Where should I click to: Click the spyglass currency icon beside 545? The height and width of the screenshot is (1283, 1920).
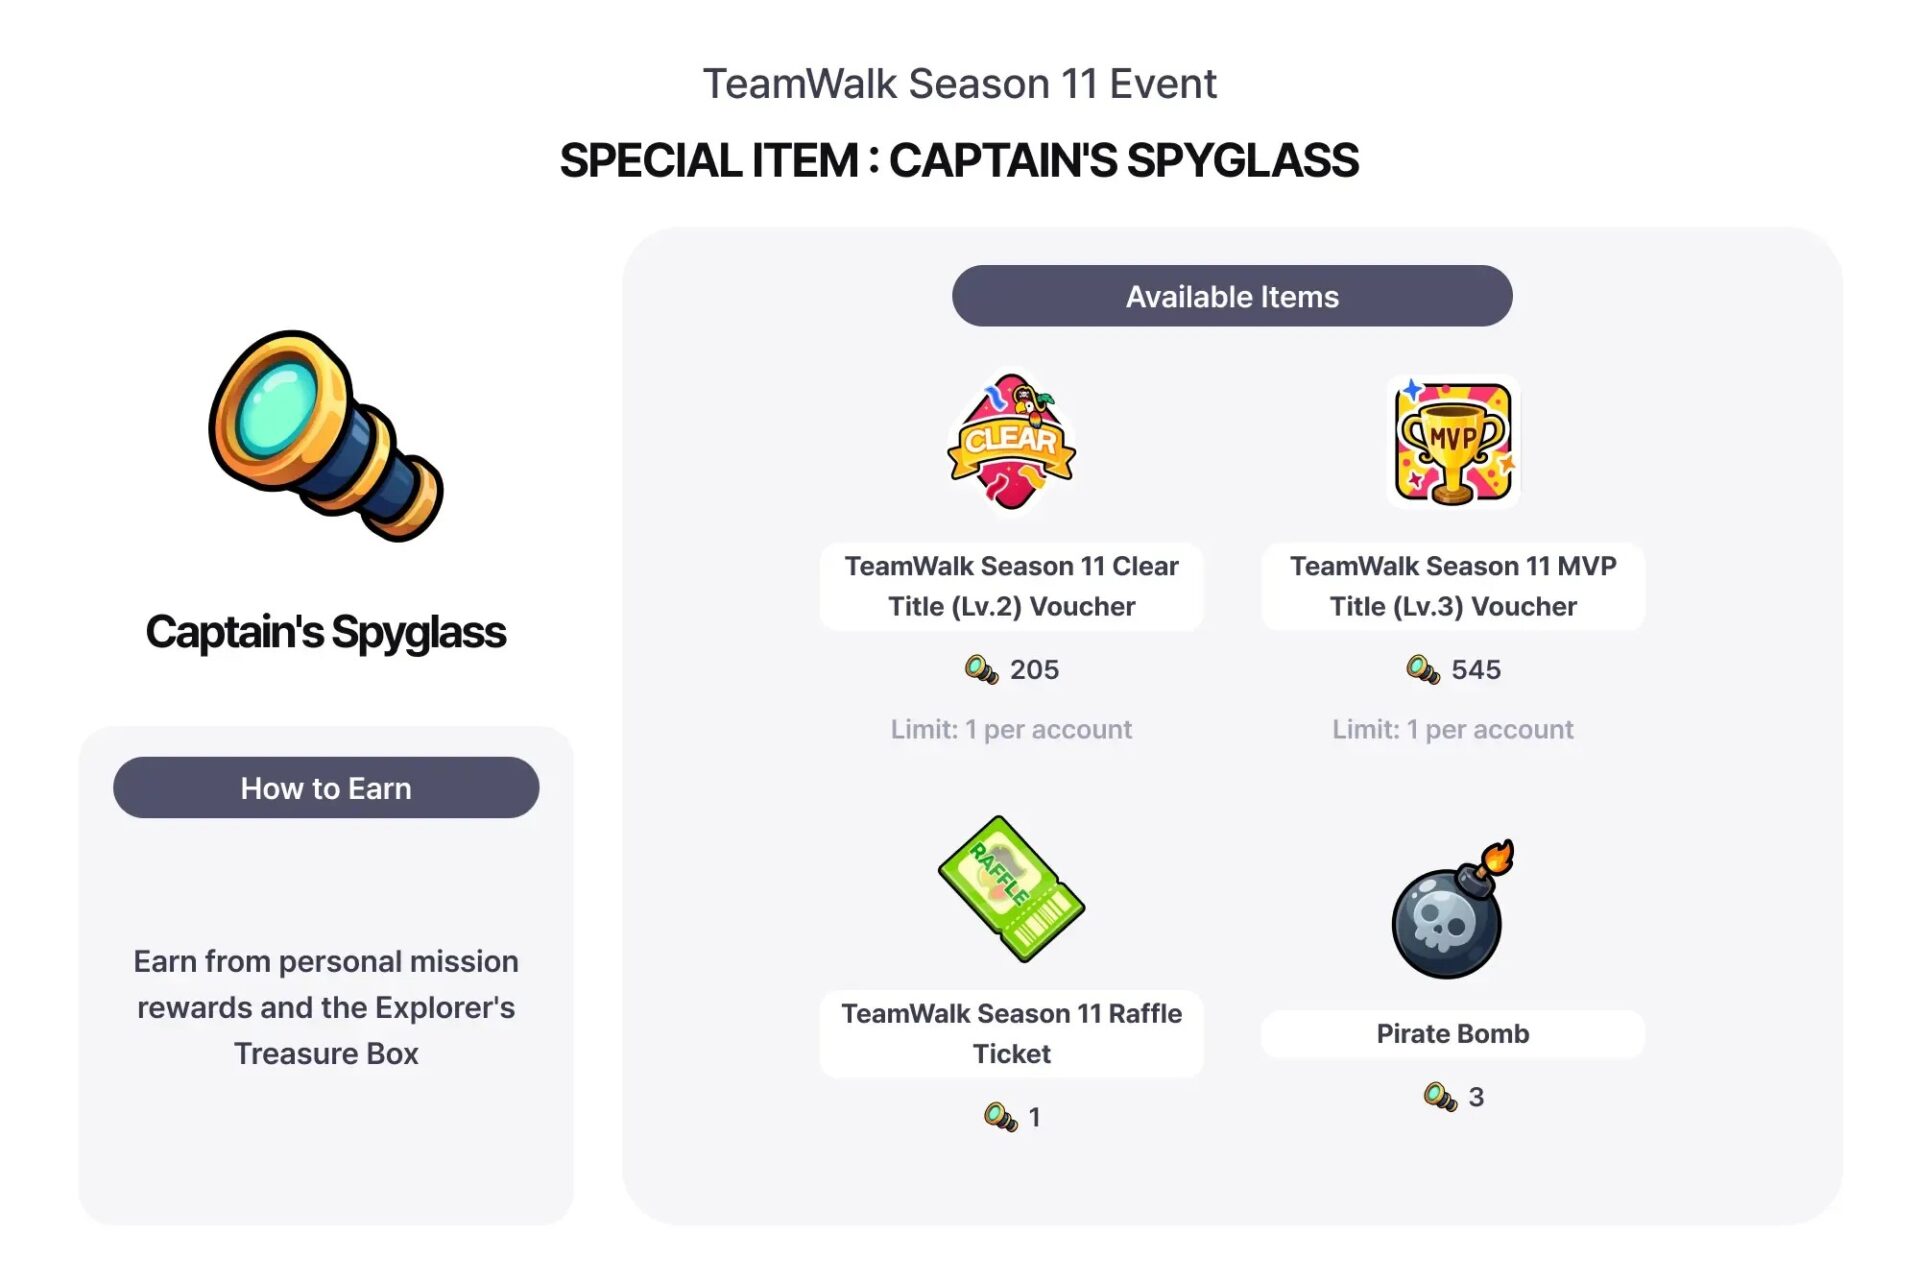(1422, 669)
